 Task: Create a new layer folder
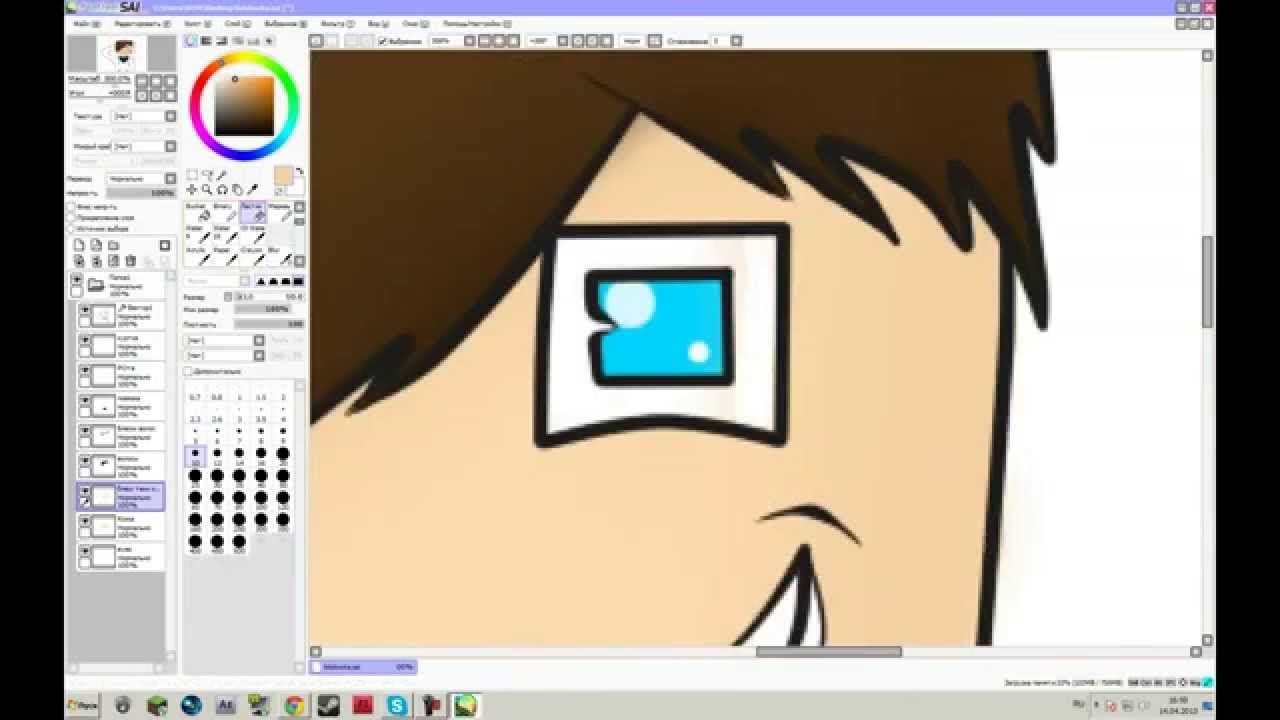[113, 245]
